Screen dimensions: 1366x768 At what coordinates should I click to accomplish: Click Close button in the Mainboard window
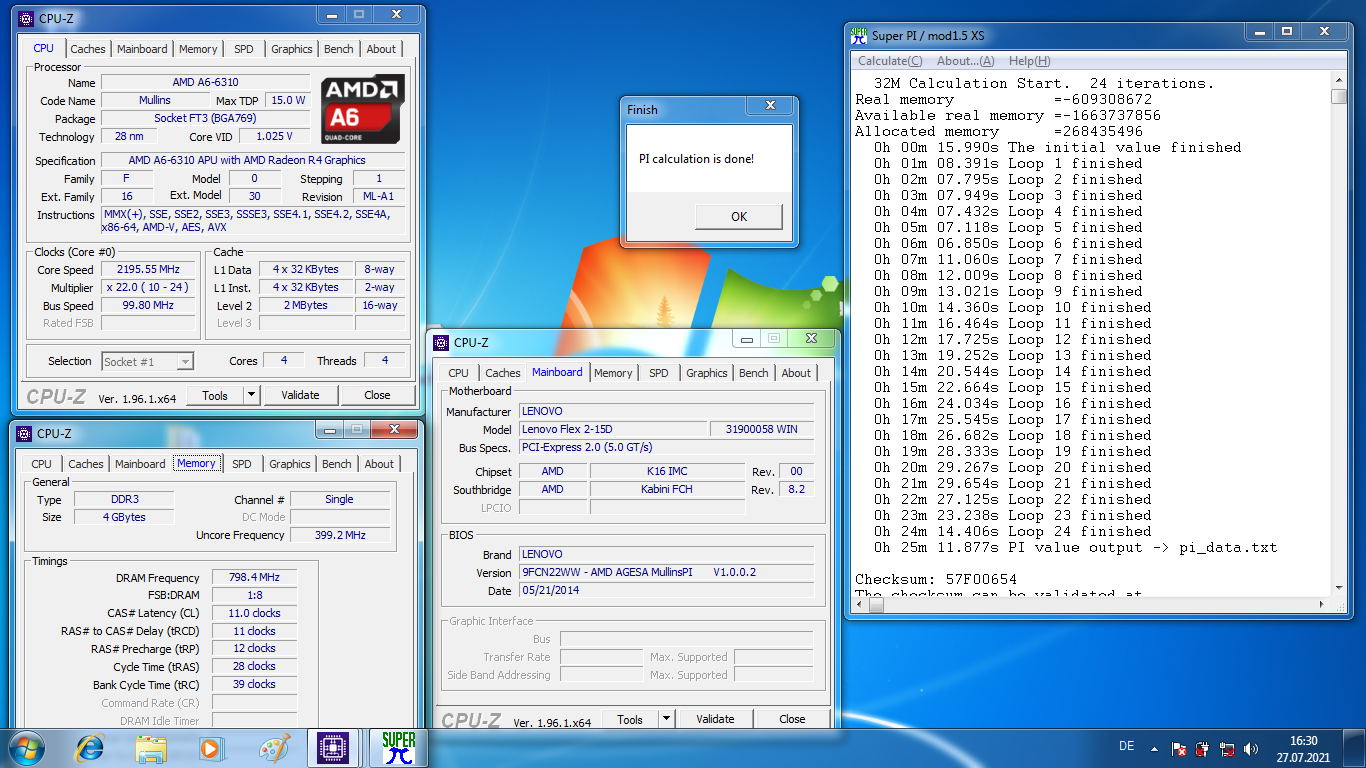(792, 718)
